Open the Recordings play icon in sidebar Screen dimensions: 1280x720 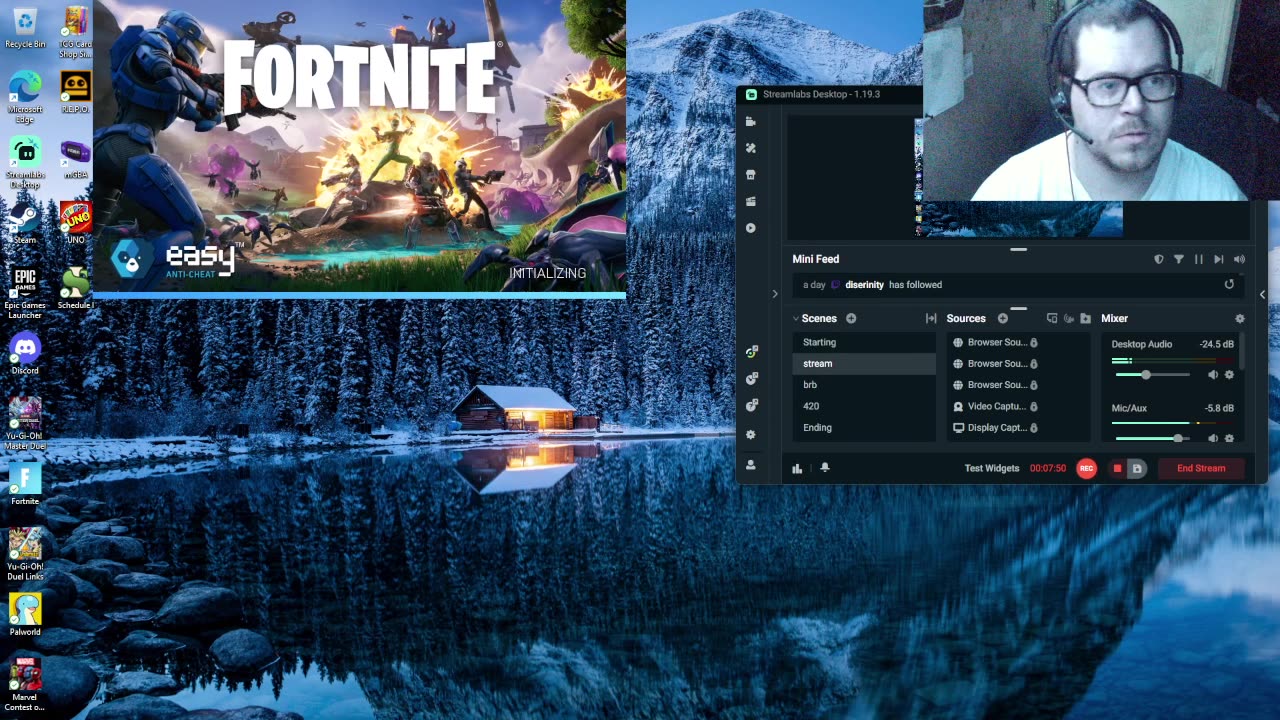(751, 228)
